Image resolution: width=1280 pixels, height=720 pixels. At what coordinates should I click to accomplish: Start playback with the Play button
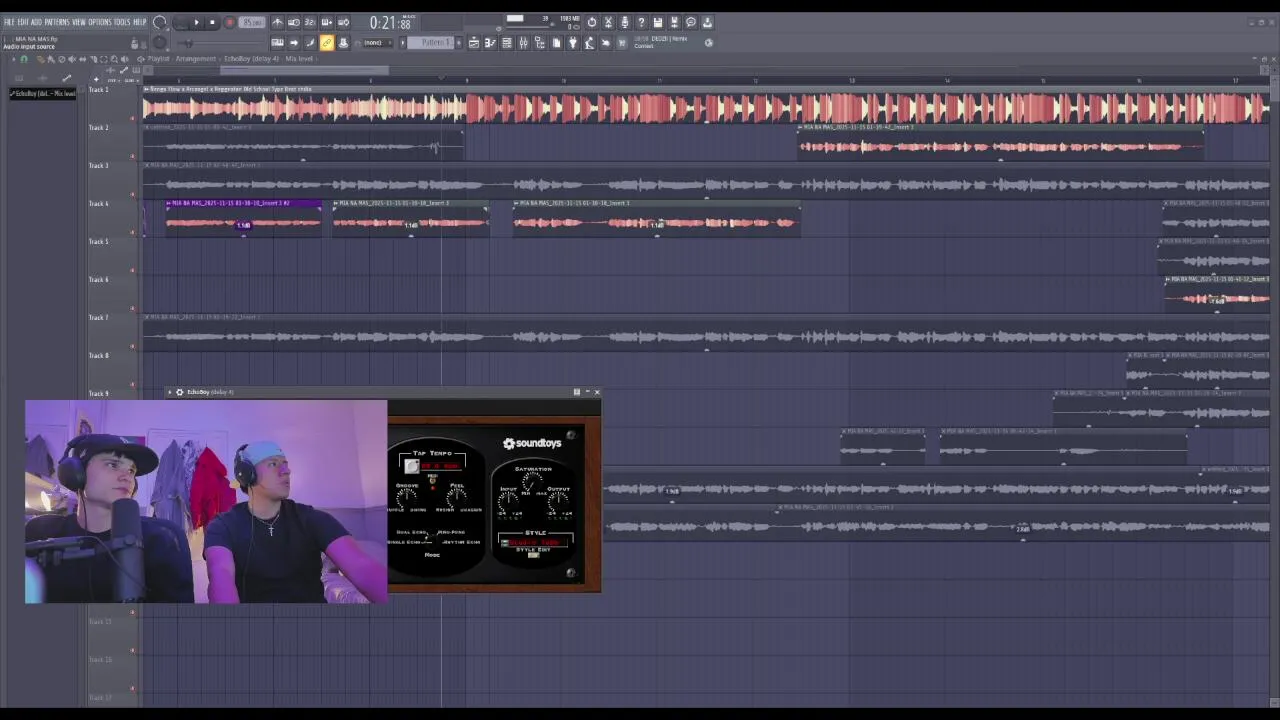[x=197, y=22]
